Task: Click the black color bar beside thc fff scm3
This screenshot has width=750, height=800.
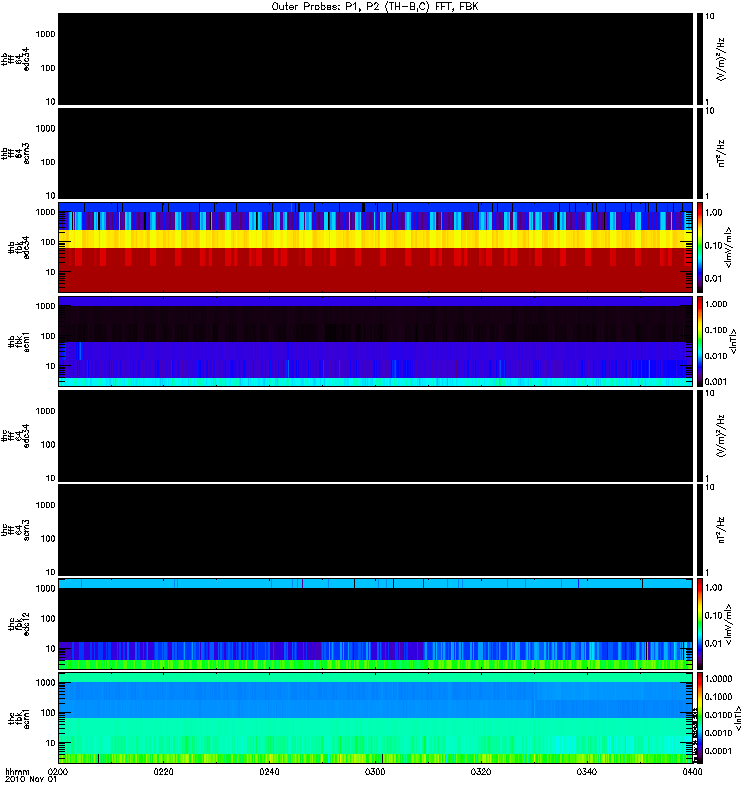Action: click(700, 530)
